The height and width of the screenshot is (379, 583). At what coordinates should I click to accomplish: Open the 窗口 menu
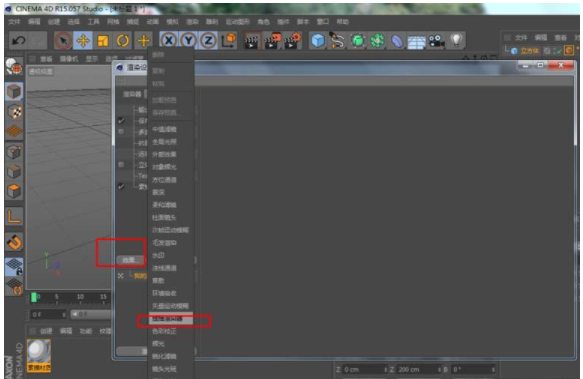(x=322, y=22)
